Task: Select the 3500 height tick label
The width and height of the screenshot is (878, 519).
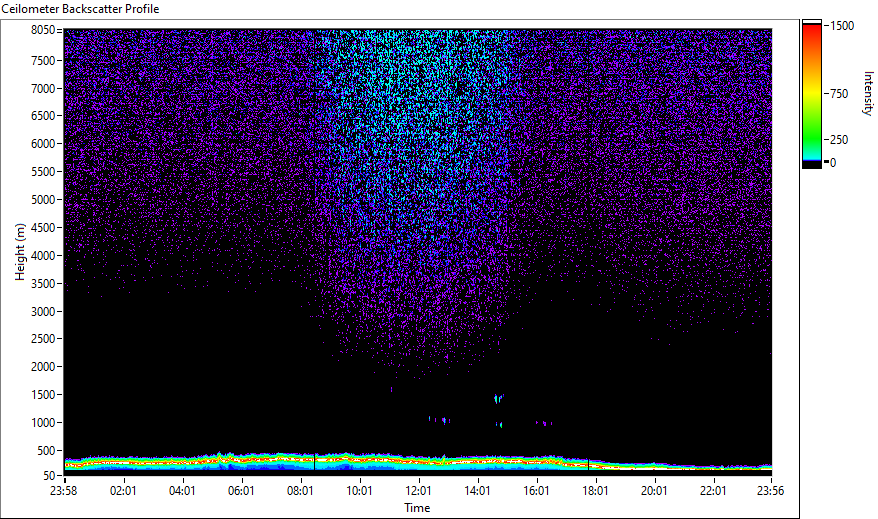Action: (43, 284)
